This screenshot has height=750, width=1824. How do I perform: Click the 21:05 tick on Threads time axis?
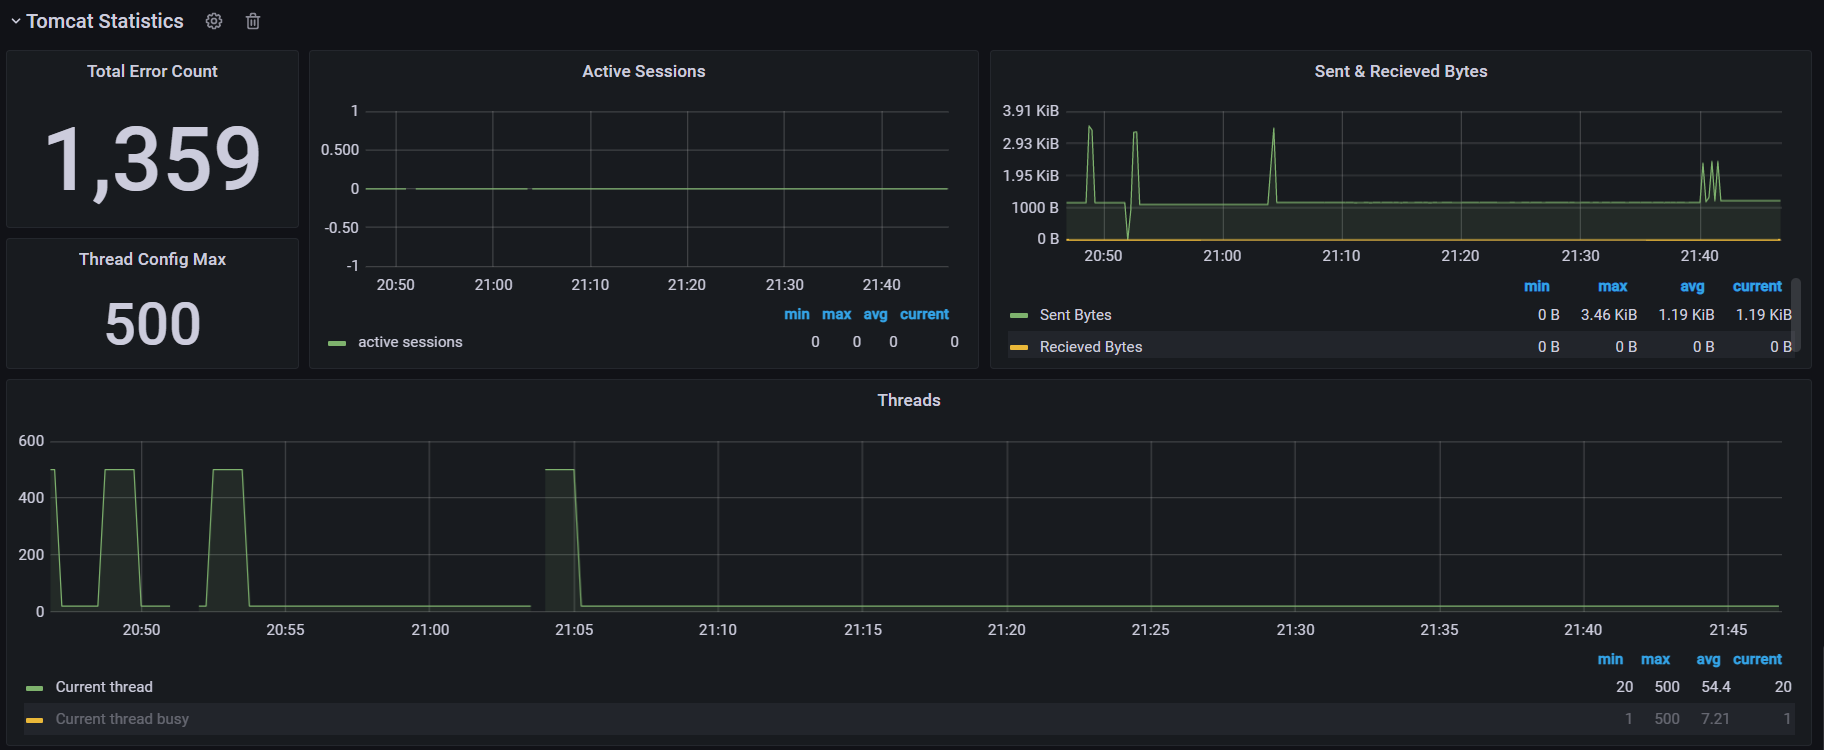(574, 630)
